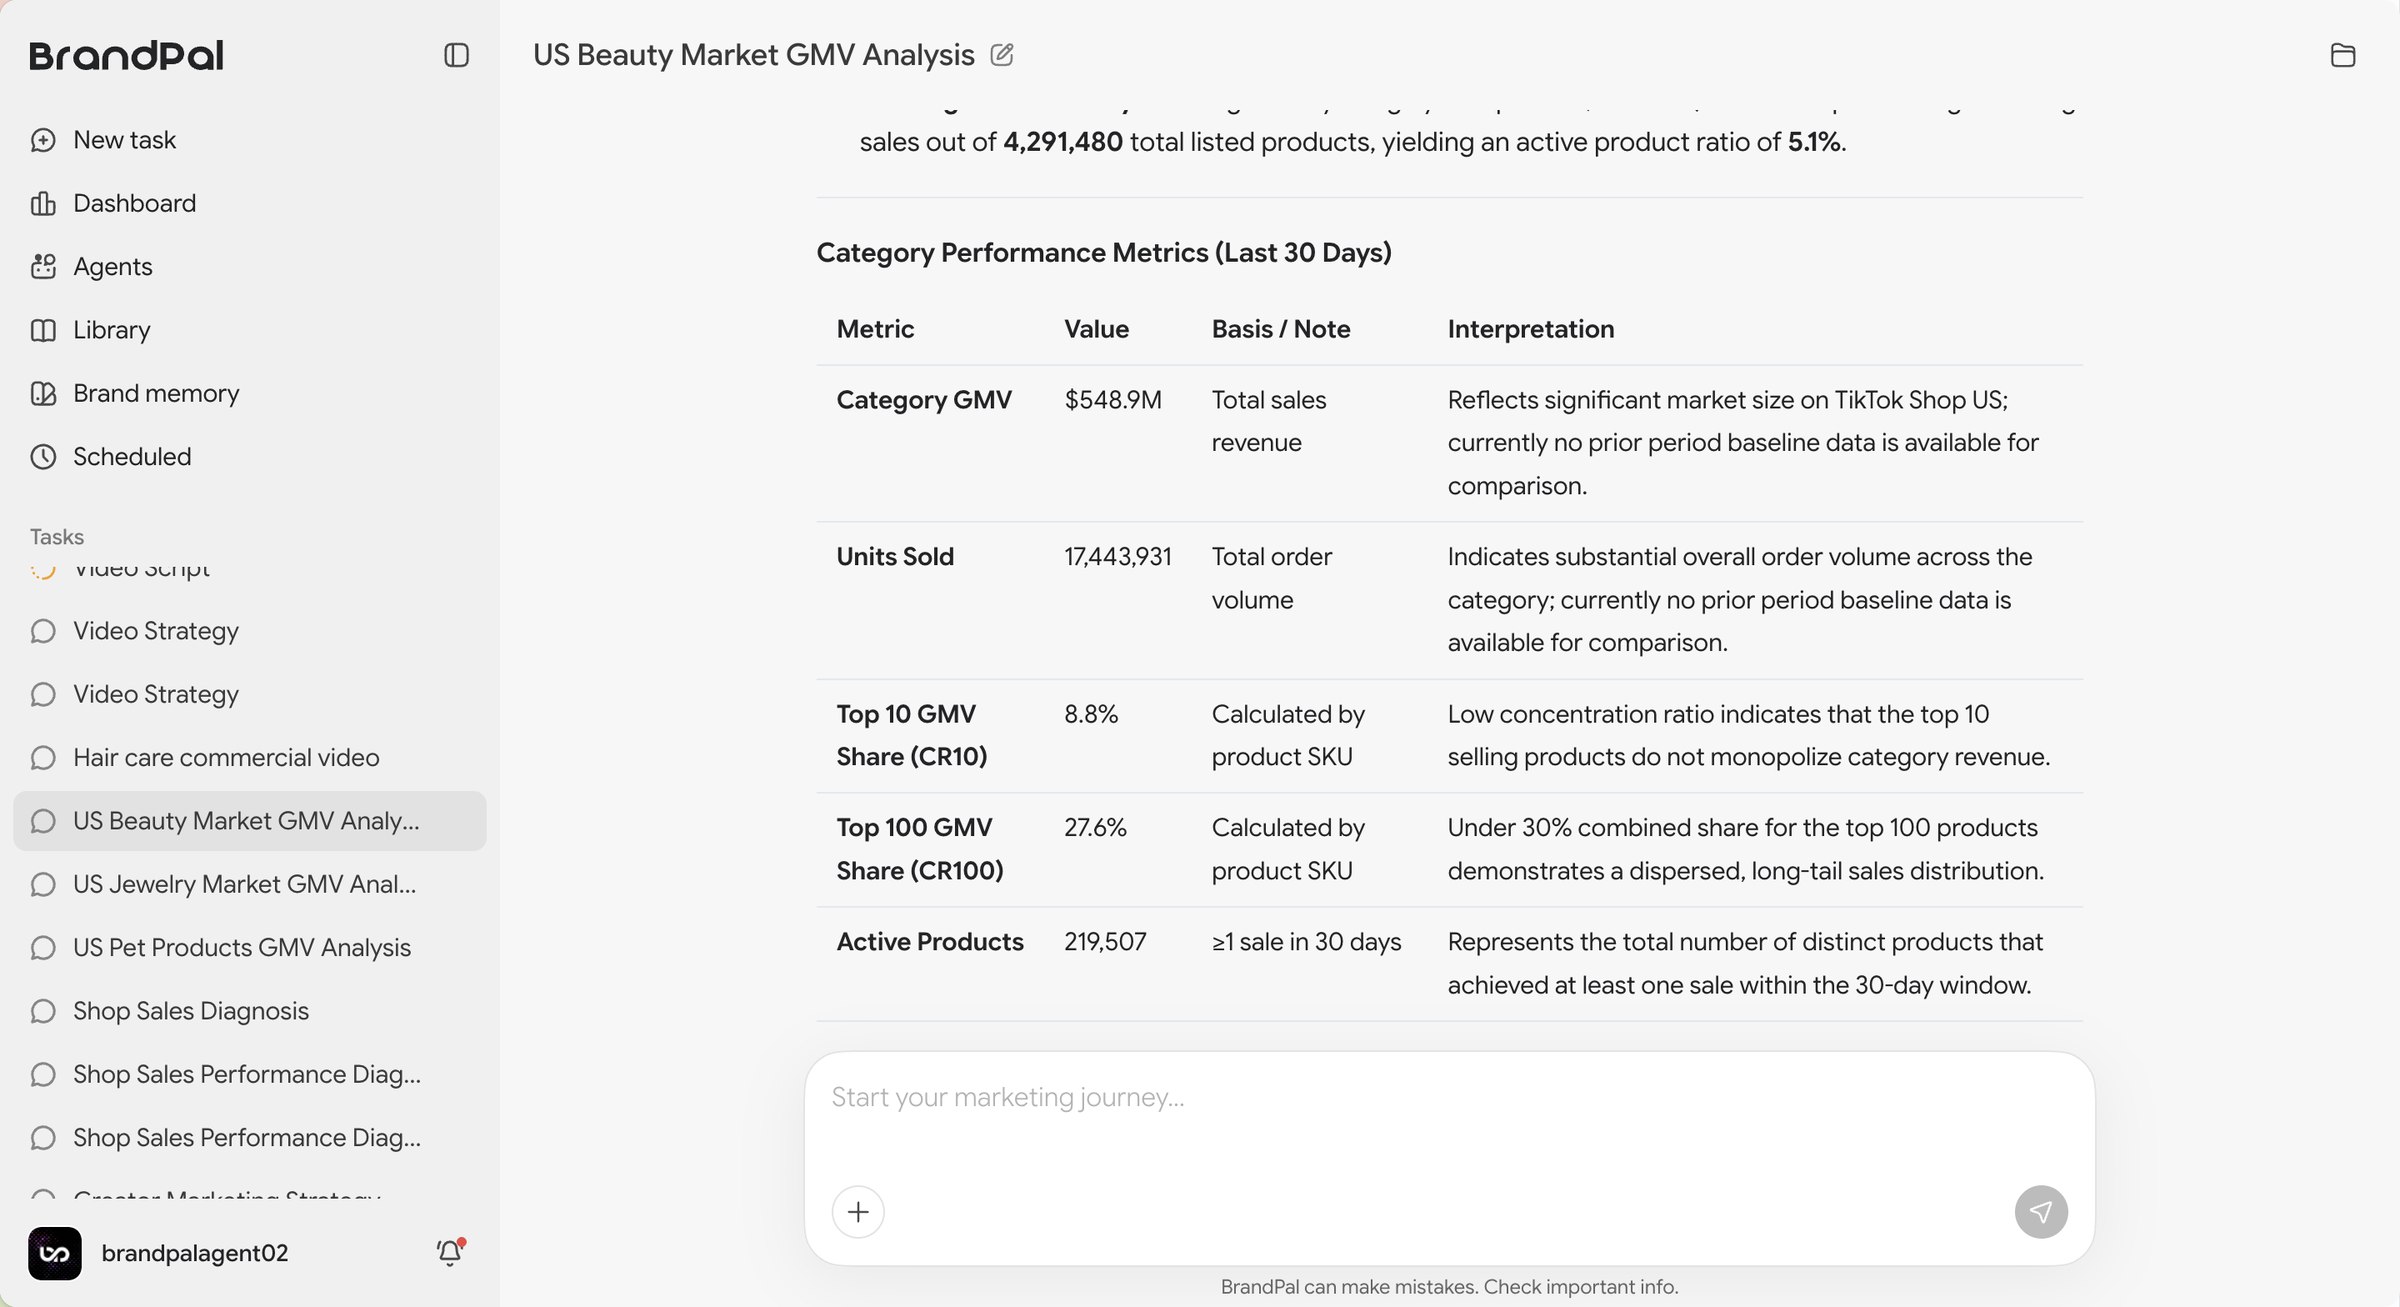Click the Active Products metric label

click(x=930, y=942)
